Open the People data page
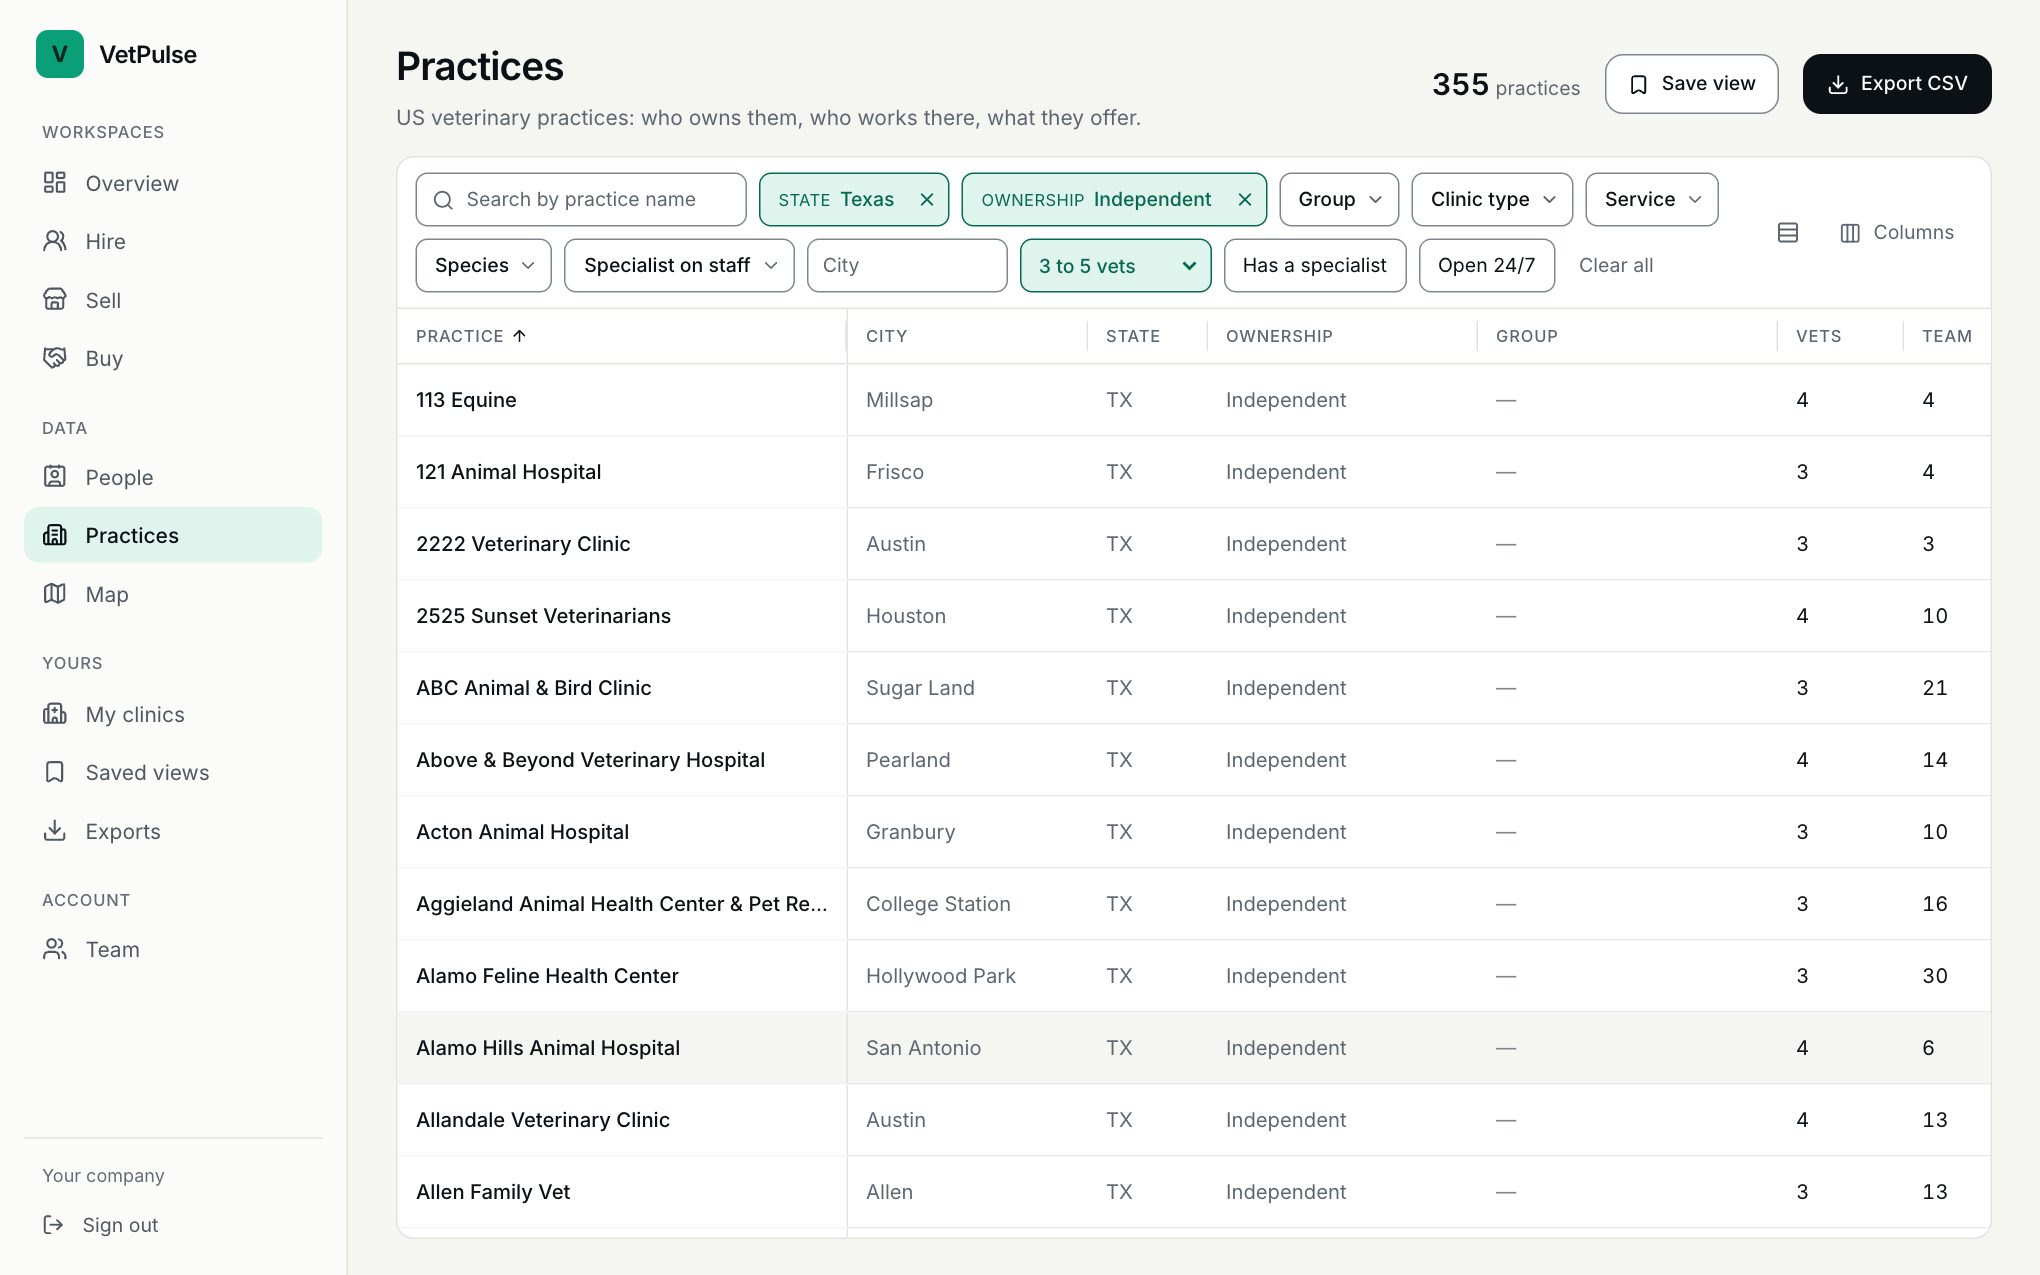 (x=173, y=477)
